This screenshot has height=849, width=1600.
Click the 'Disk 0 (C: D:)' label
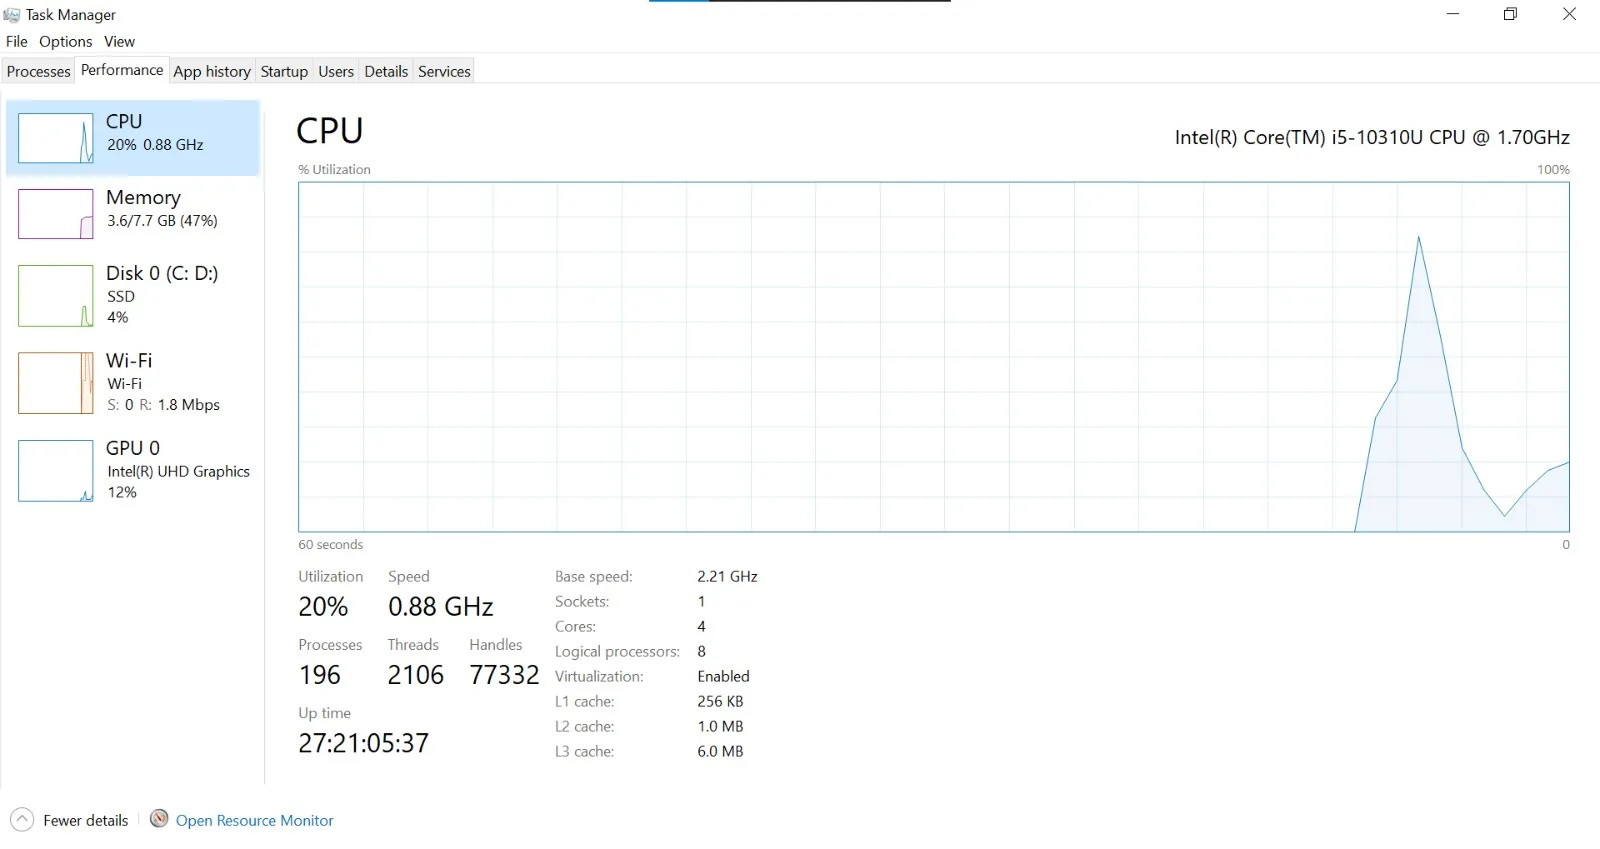(162, 273)
